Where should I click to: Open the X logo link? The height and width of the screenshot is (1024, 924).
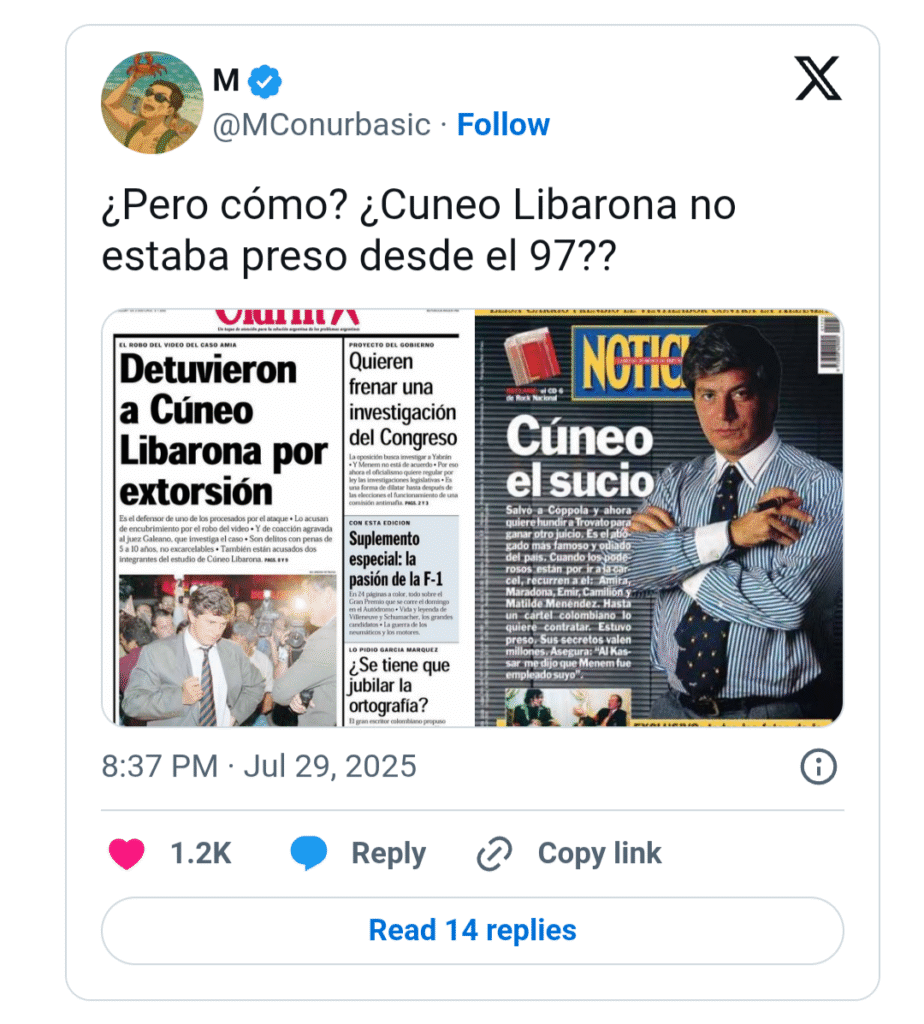click(818, 78)
